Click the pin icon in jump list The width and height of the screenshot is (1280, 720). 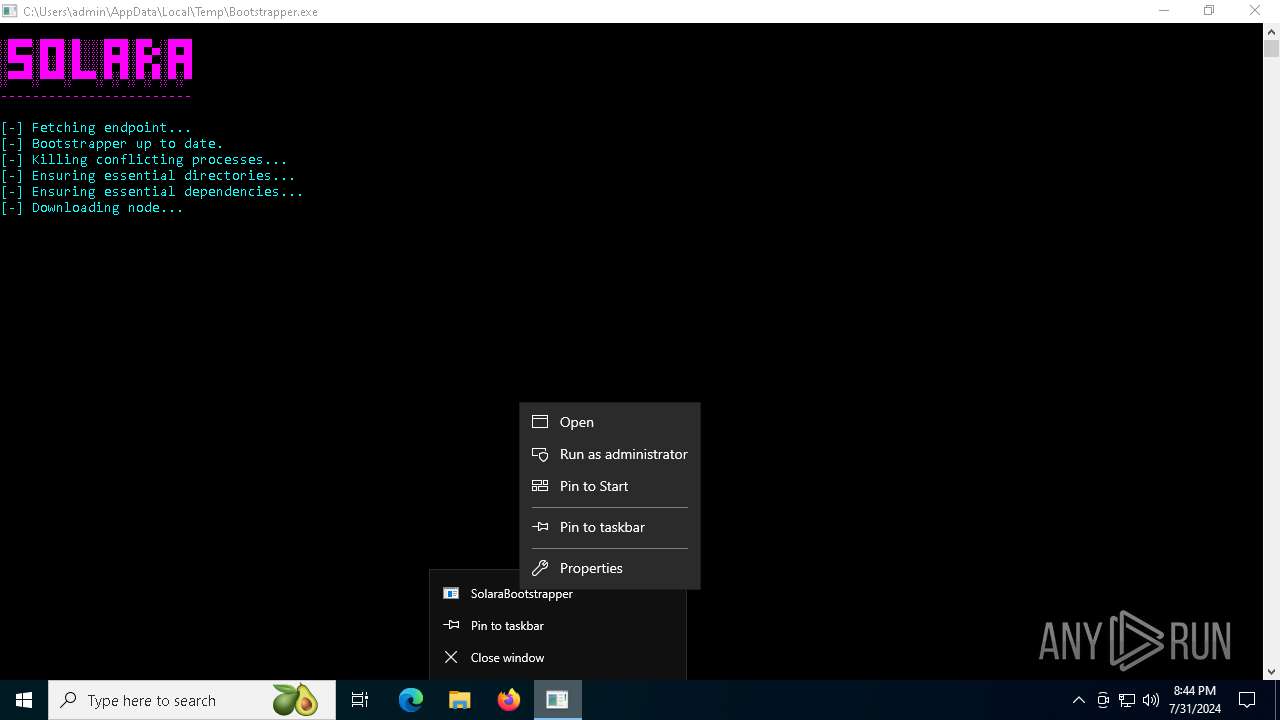coord(451,625)
